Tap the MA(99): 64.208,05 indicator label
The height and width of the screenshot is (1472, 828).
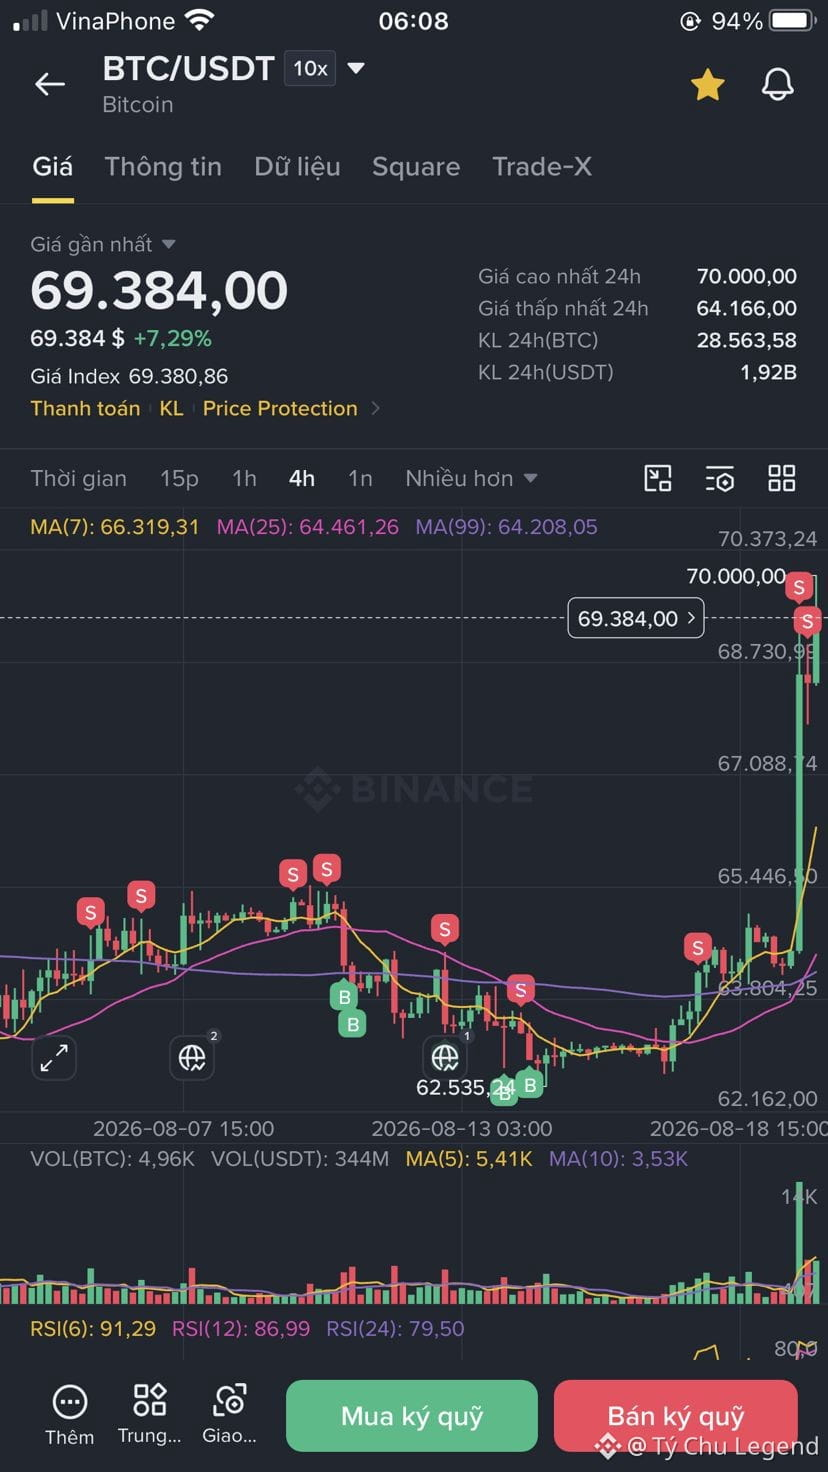coord(507,526)
